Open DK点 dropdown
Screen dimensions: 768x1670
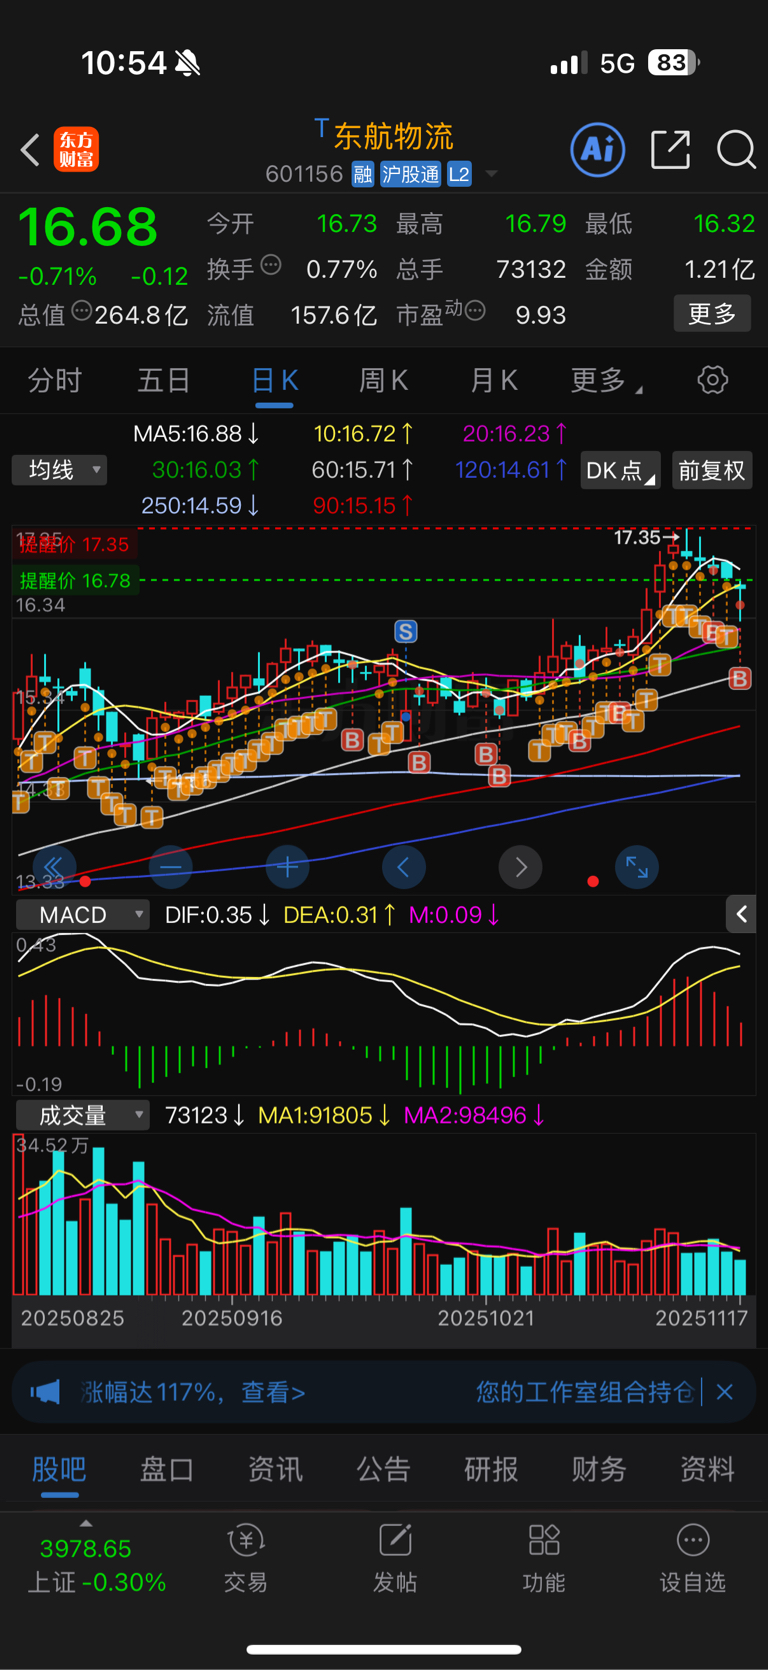[620, 471]
